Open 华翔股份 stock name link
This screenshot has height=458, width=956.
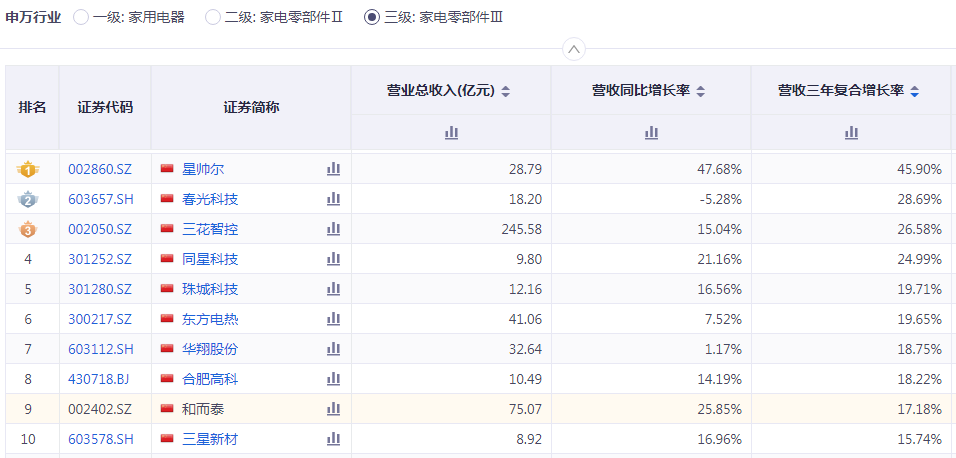[x=210, y=349]
